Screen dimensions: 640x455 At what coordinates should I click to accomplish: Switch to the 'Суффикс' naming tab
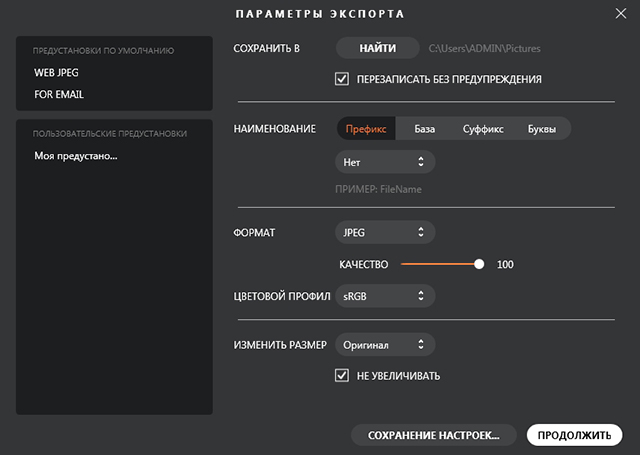pyautogui.click(x=483, y=129)
